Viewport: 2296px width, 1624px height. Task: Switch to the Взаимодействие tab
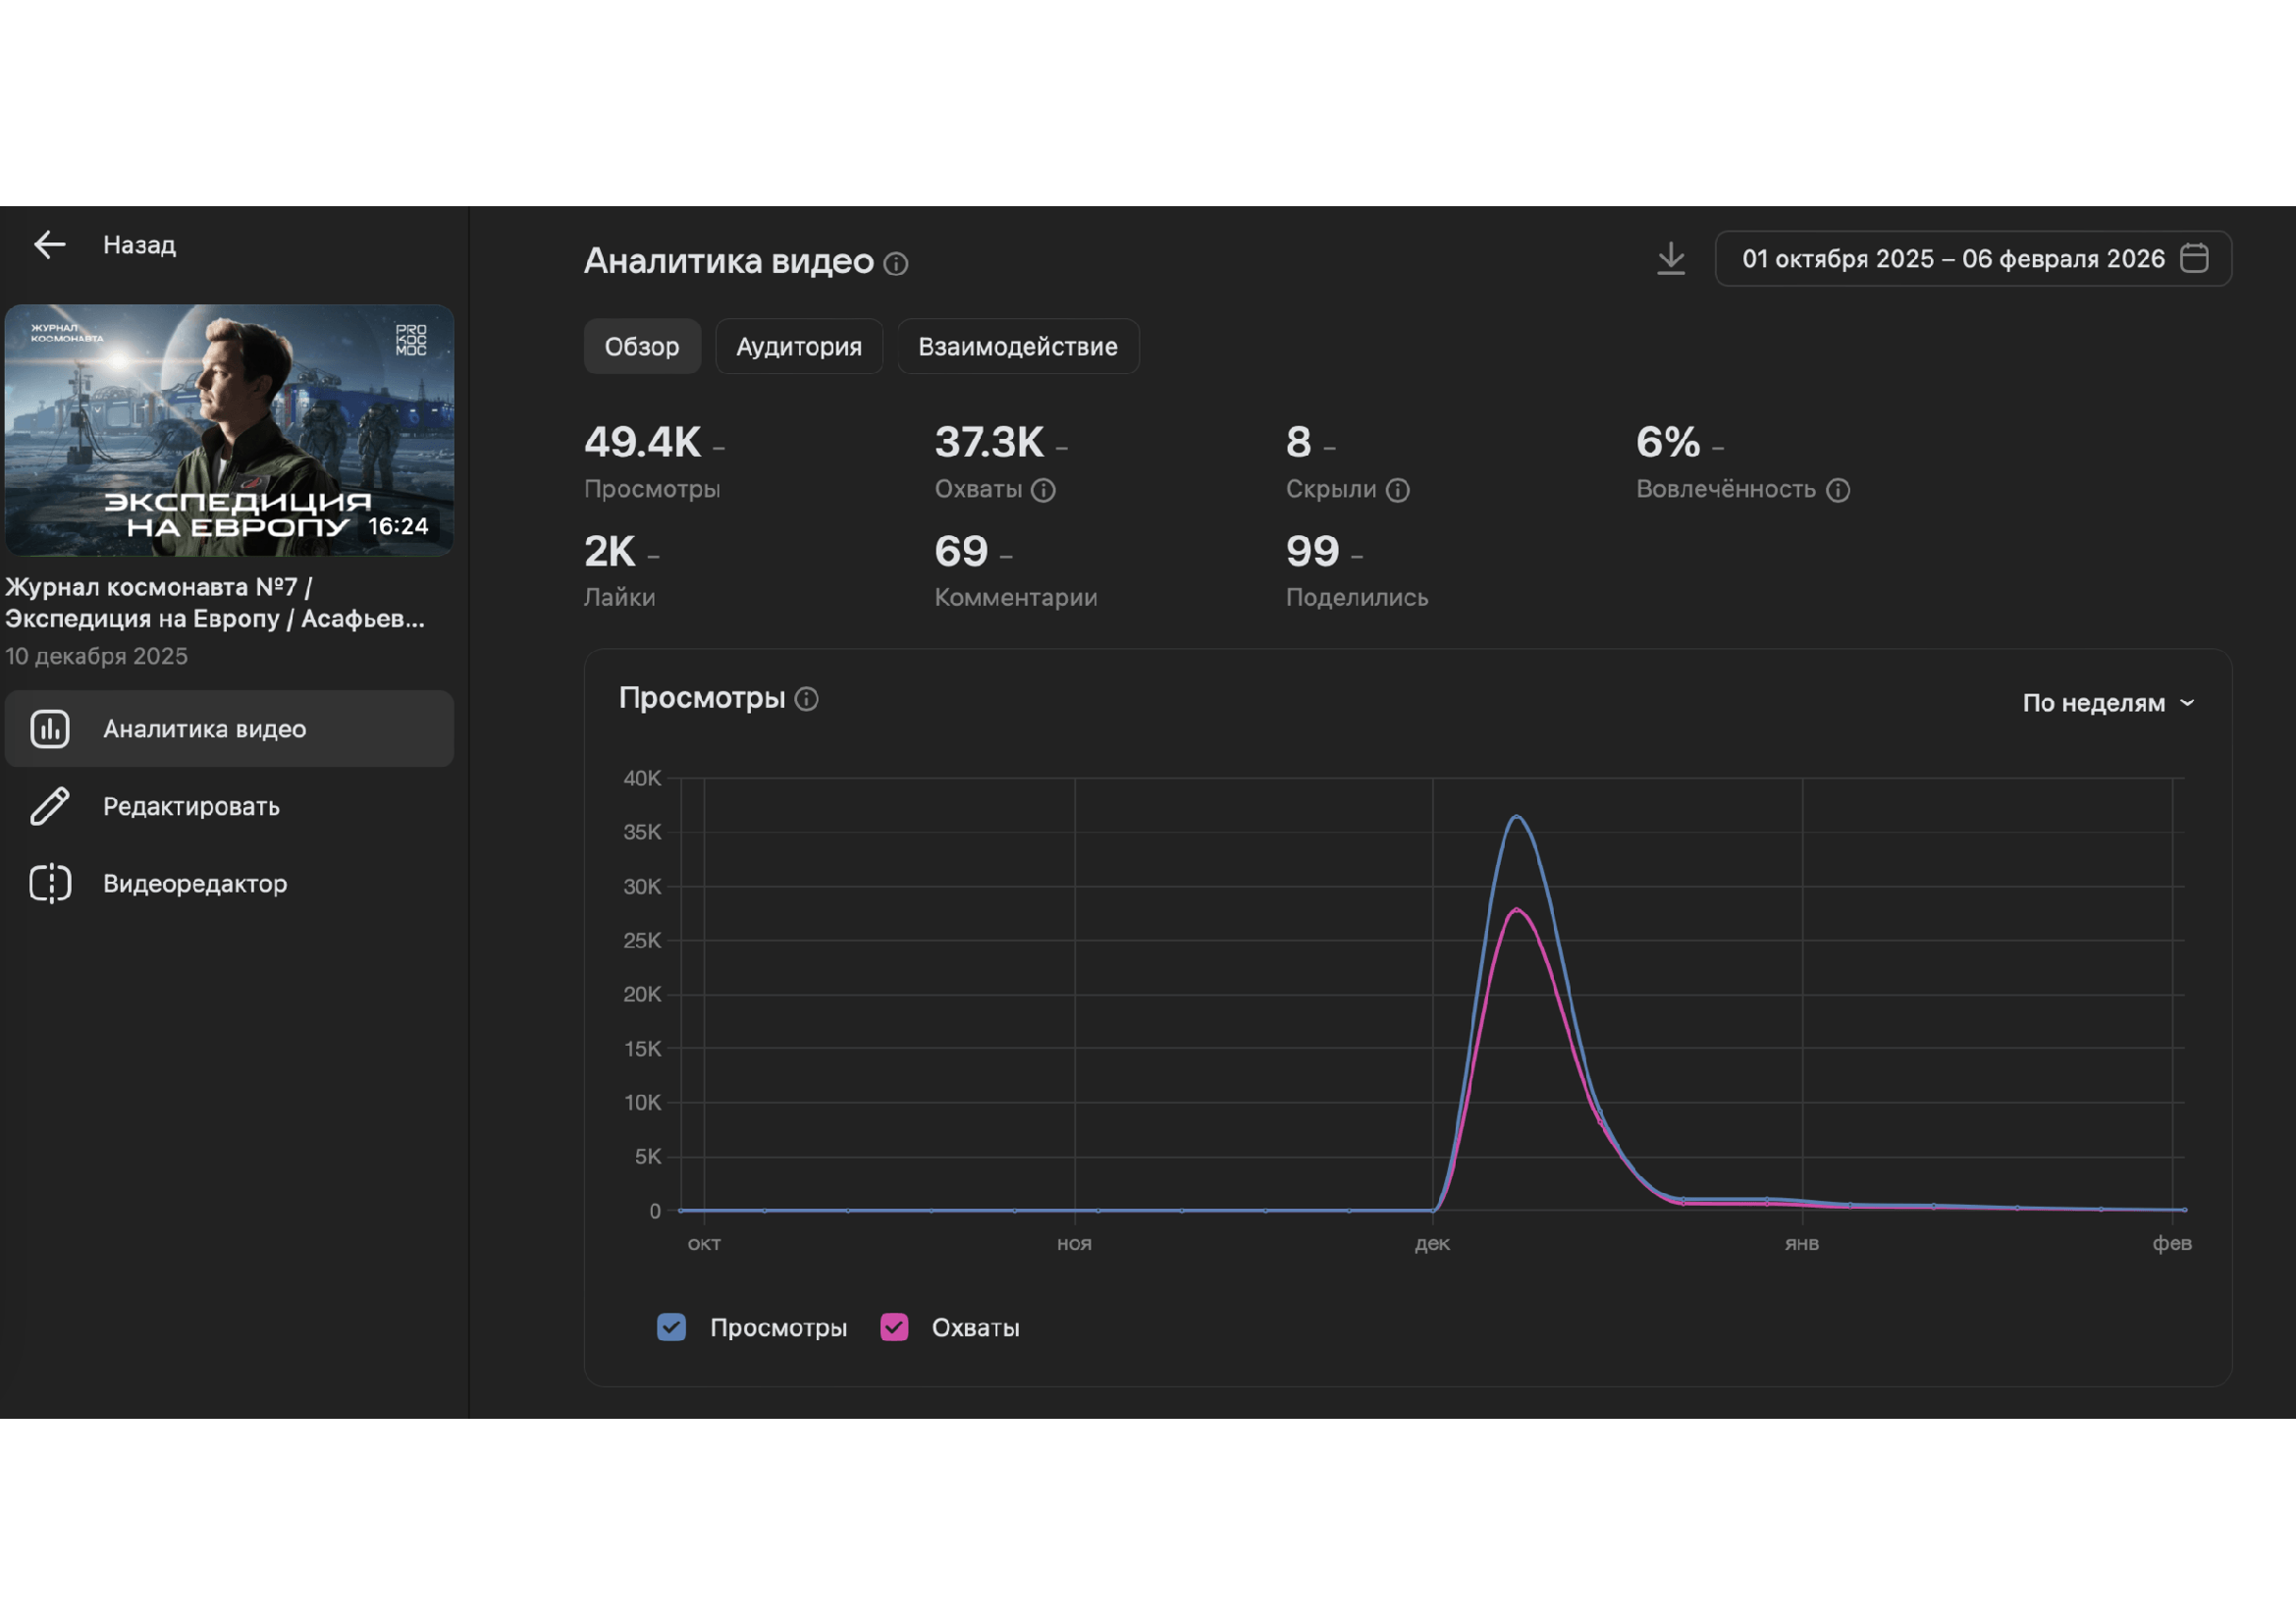(1017, 347)
